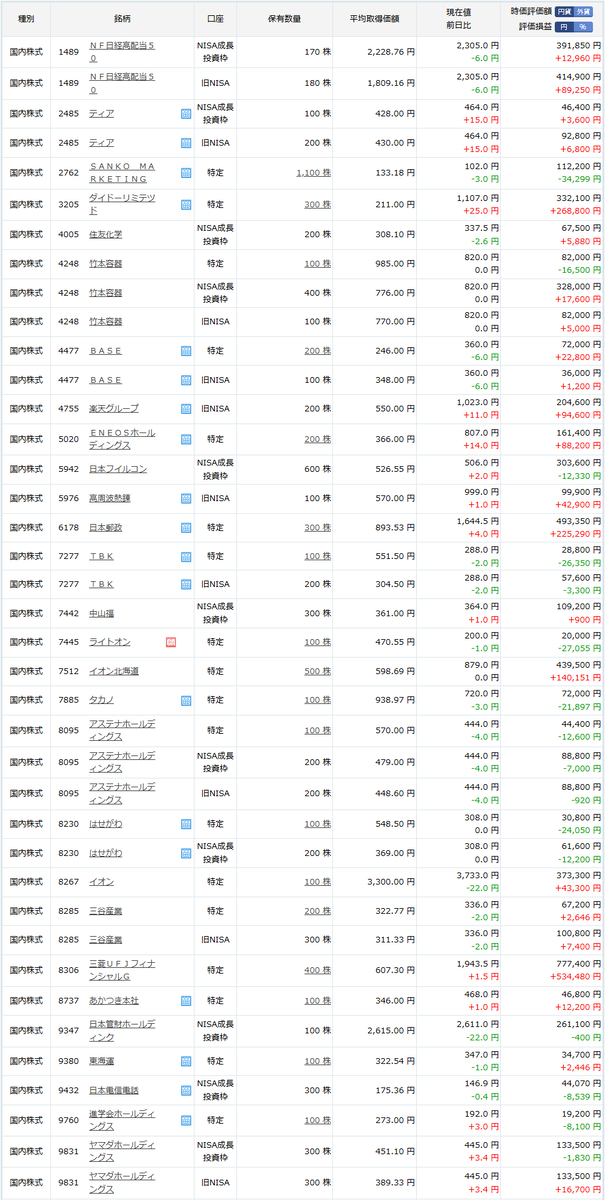Image resolution: width=605 pixels, height=1200 pixels.
Task: Click the blue icon beside 日本郵政
Action: (186, 526)
